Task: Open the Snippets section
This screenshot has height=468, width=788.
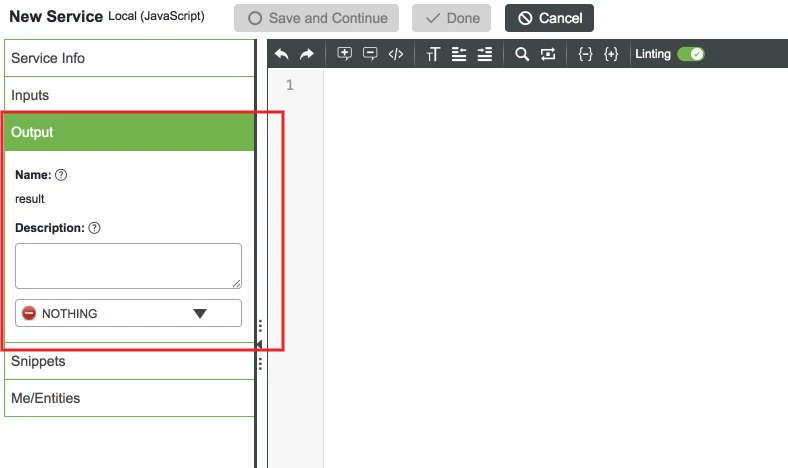Action: 129,361
